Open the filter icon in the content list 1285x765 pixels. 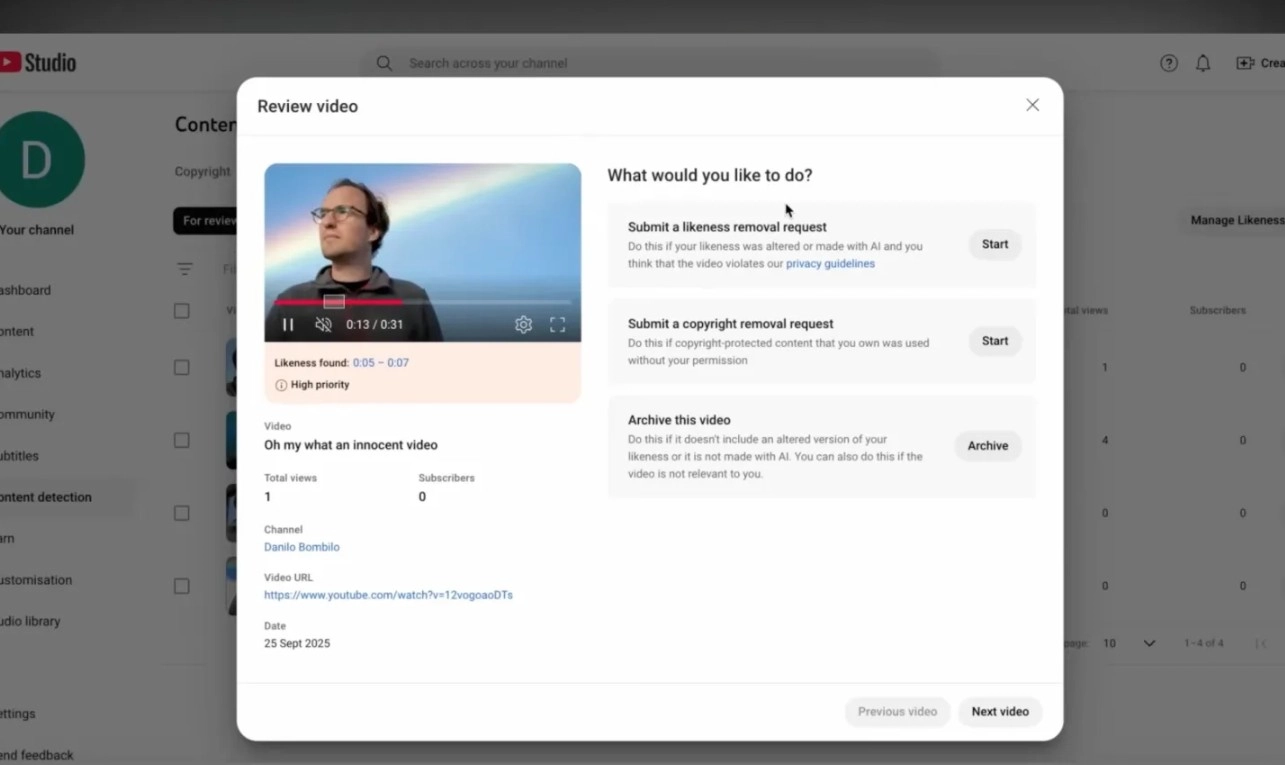(x=185, y=269)
